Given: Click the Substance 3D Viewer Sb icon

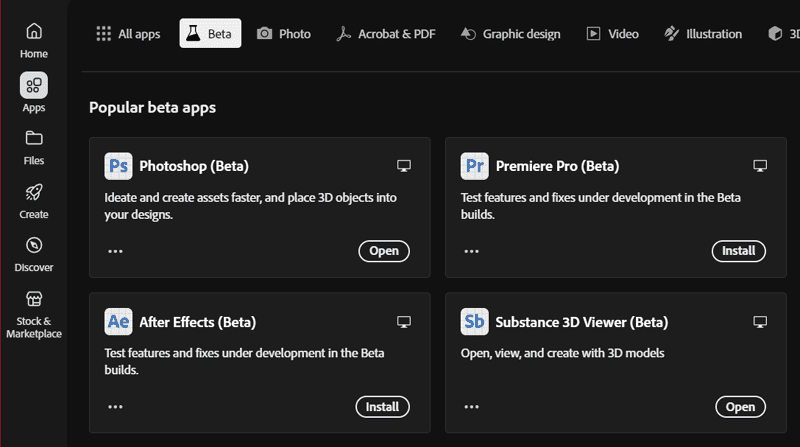Looking at the screenshot, I should pyautogui.click(x=474, y=321).
